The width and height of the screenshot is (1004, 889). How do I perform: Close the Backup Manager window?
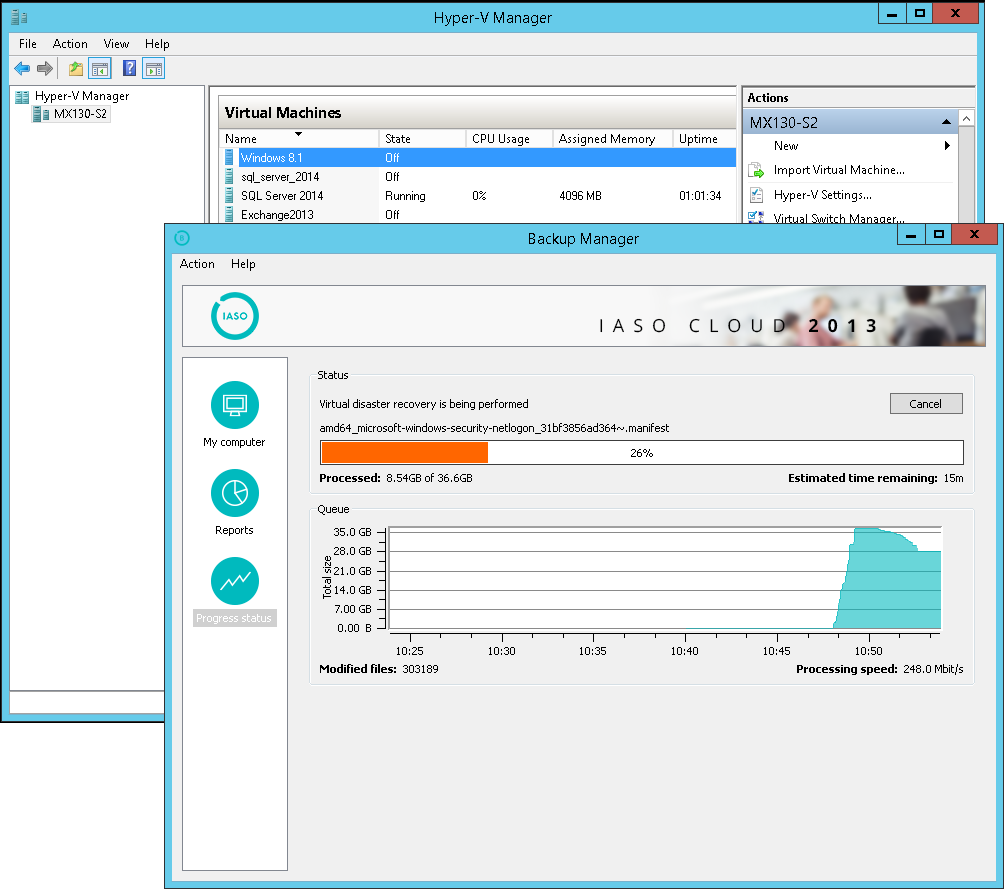(x=974, y=235)
